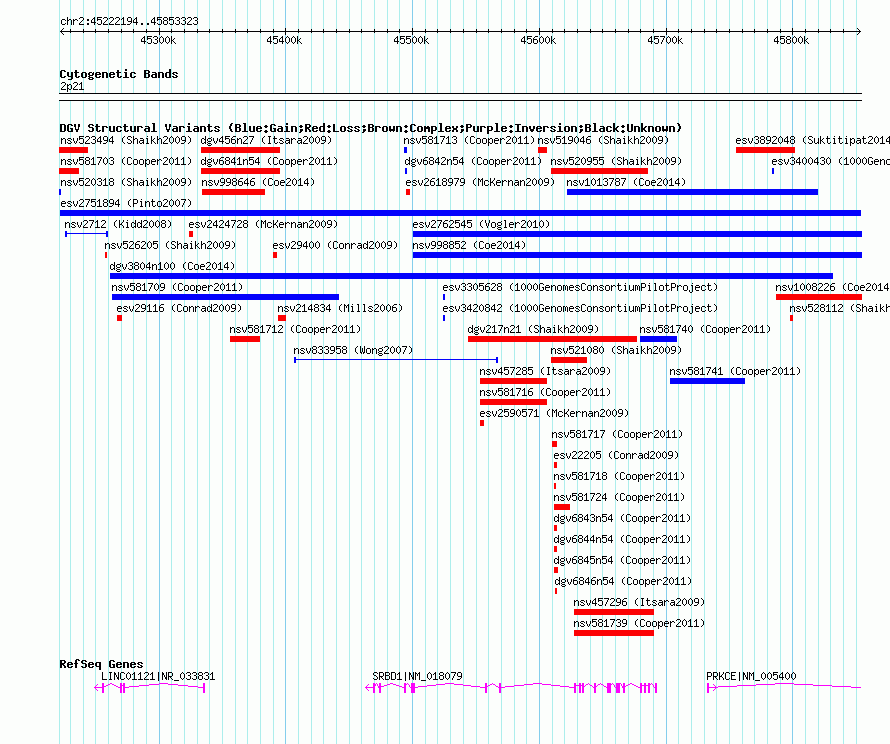The width and height of the screenshot is (890, 744).
Task: Select the LINC01121|NR_033831 gene label
Action: click(x=158, y=676)
